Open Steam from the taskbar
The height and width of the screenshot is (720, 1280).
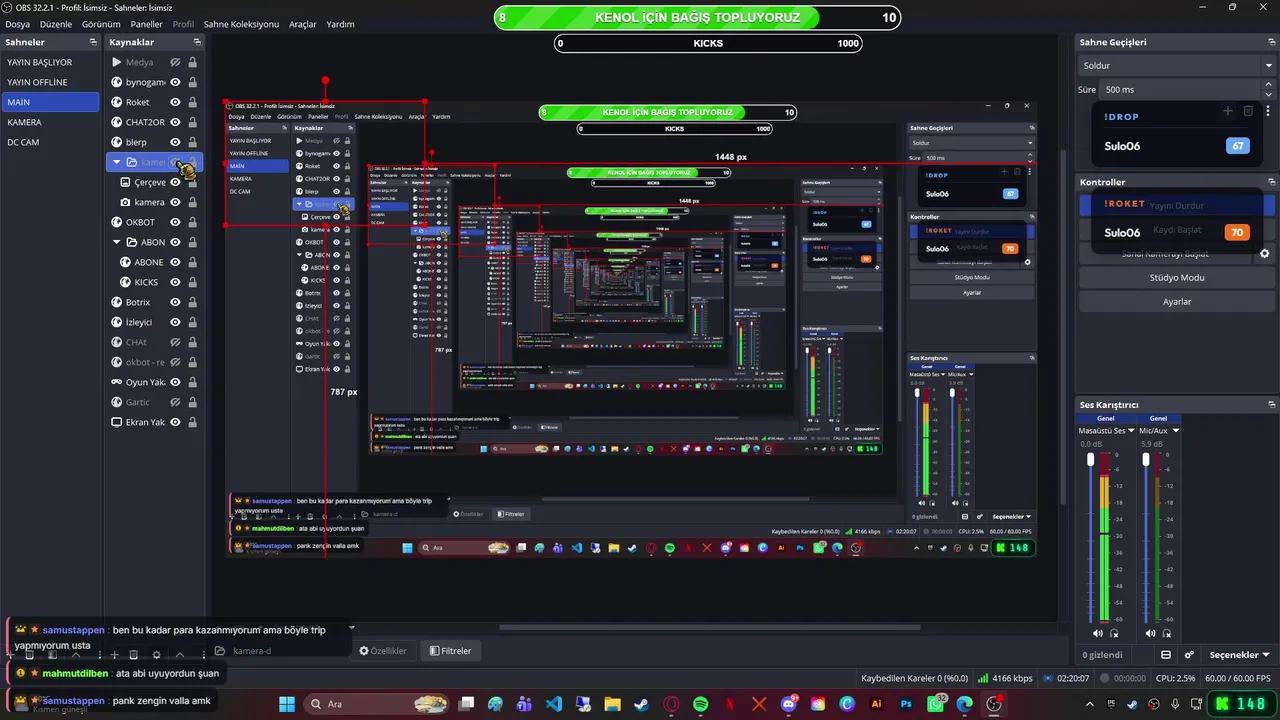pyautogui.click(x=642, y=704)
